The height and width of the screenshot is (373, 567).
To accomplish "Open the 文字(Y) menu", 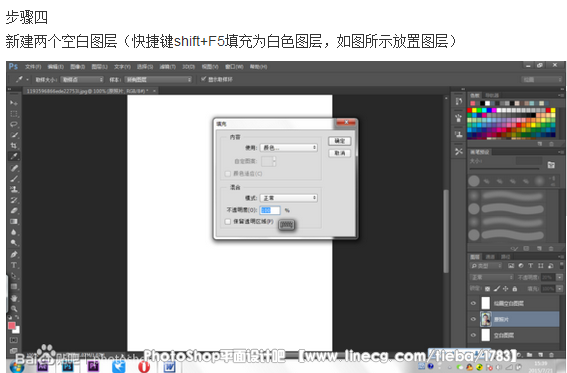I will click(x=122, y=67).
